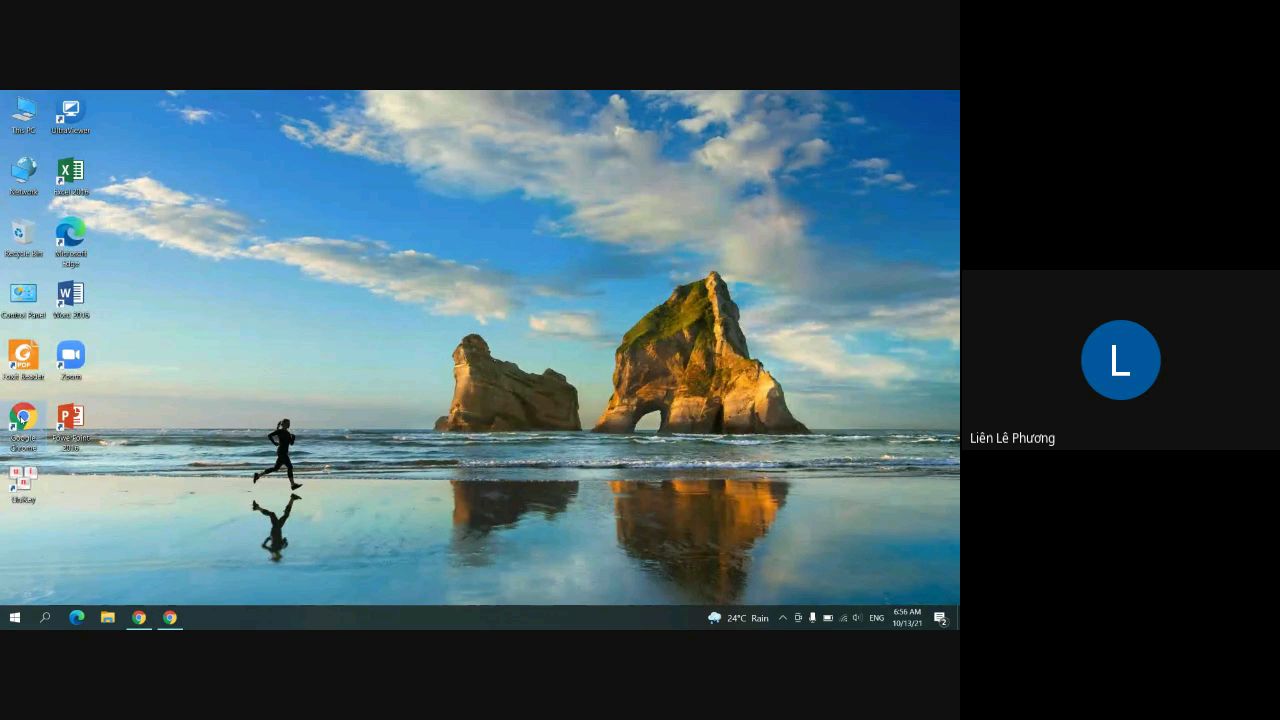Click the taskbar search magnifier
The height and width of the screenshot is (720, 1280).
(45, 618)
